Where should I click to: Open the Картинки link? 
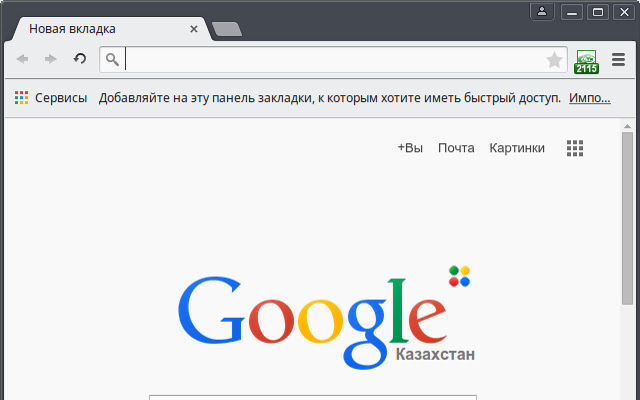tap(517, 148)
